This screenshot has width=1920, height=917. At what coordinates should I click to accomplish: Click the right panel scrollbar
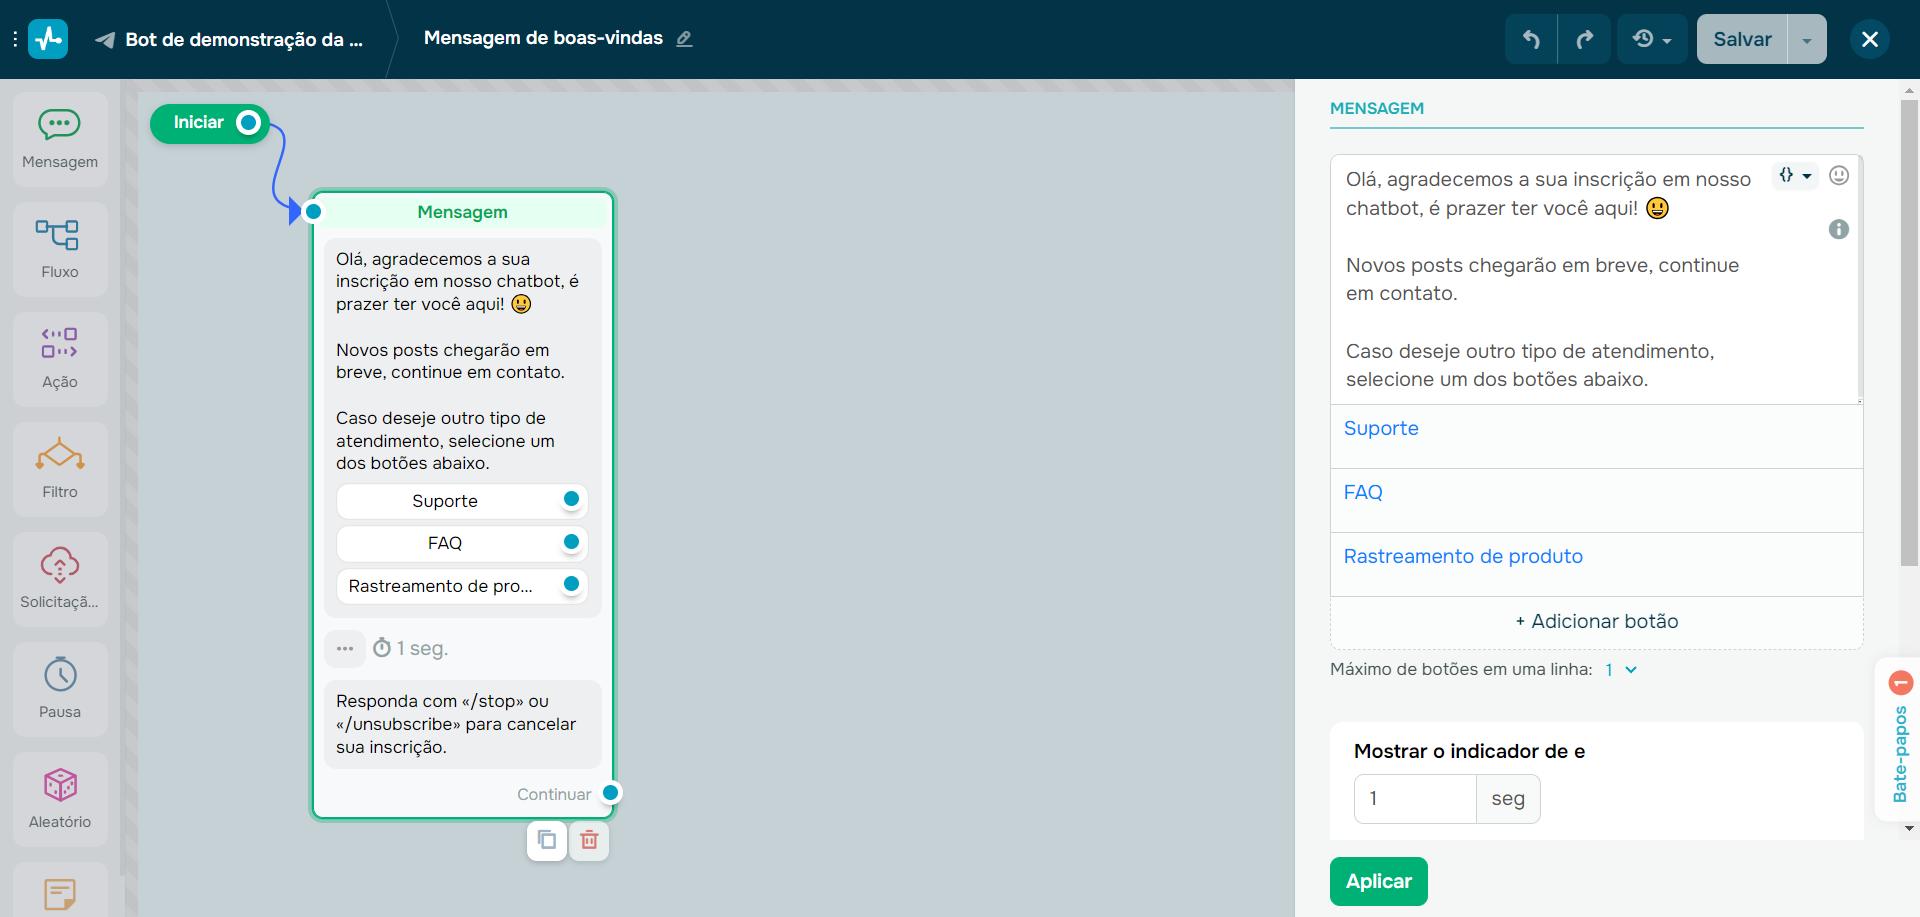(x=1909, y=332)
